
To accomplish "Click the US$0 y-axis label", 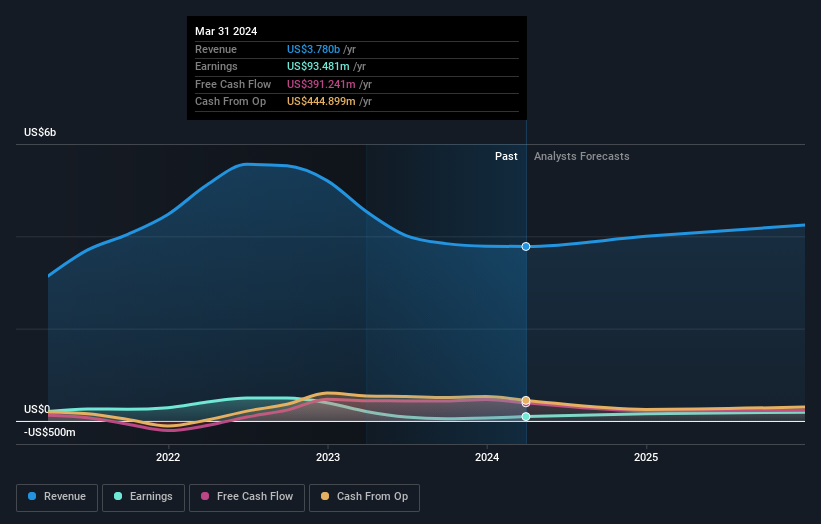I will click(37, 409).
